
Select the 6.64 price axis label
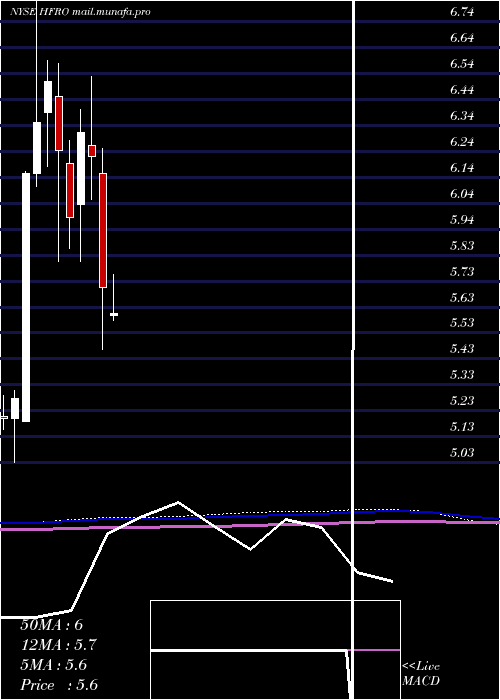pos(462,38)
